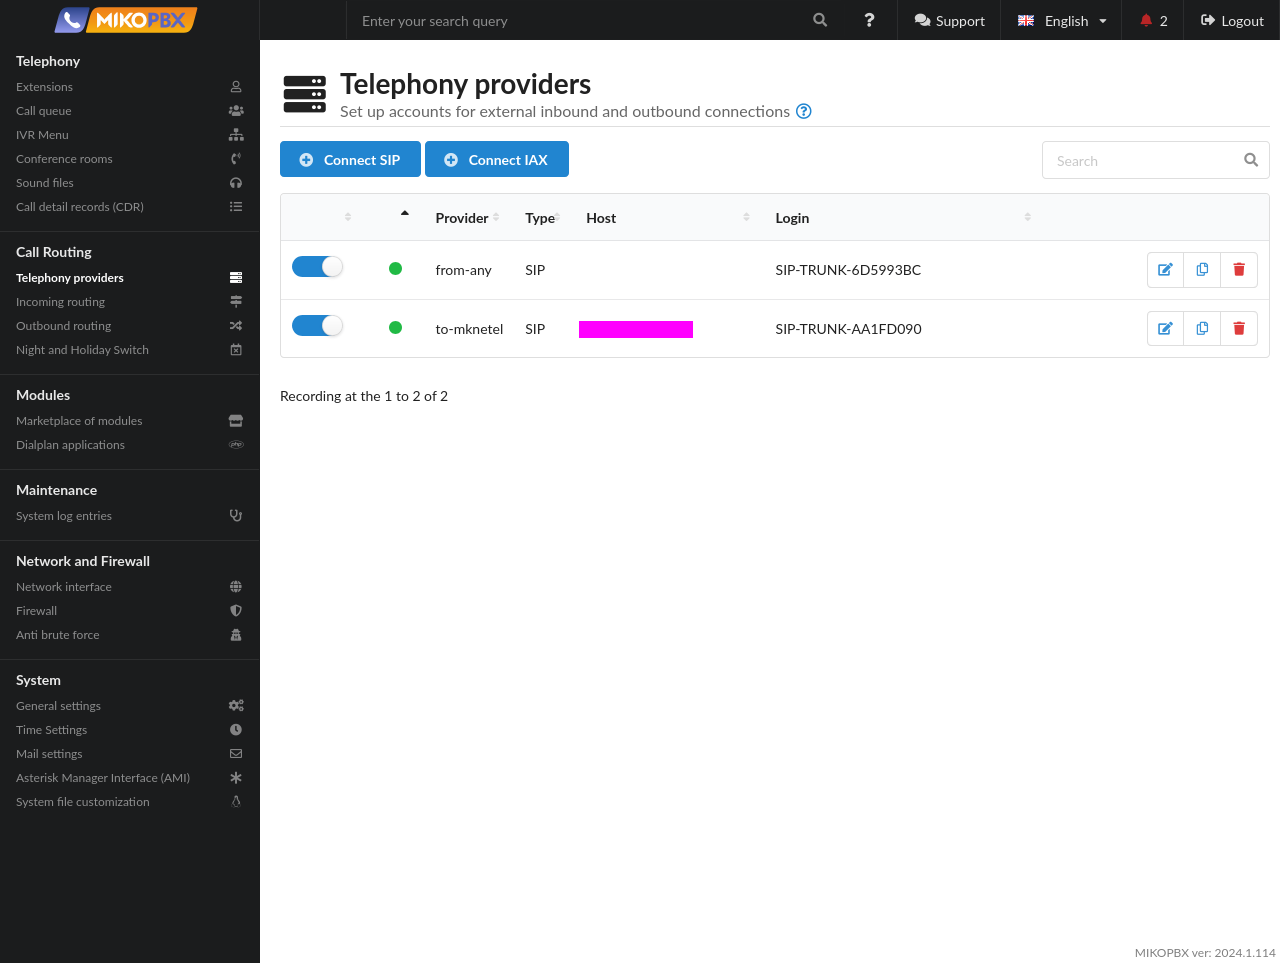Copy the to-mknetel provider
Viewport: 1280px width, 963px height.
tap(1202, 328)
